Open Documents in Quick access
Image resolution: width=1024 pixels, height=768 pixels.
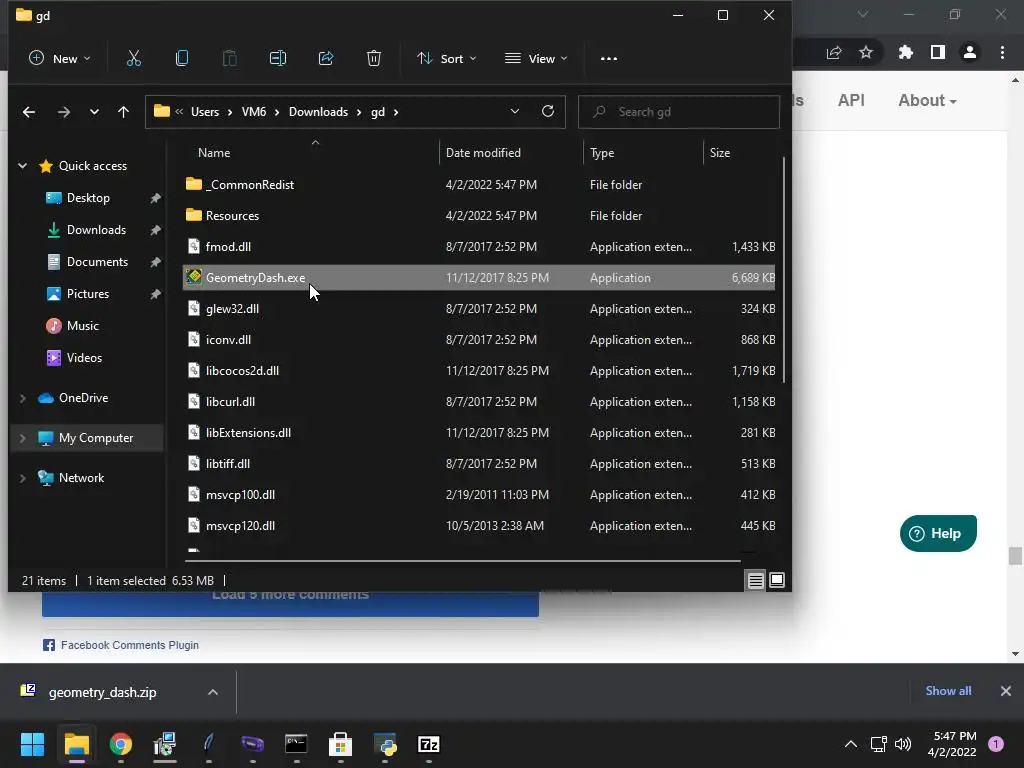(97, 262)
